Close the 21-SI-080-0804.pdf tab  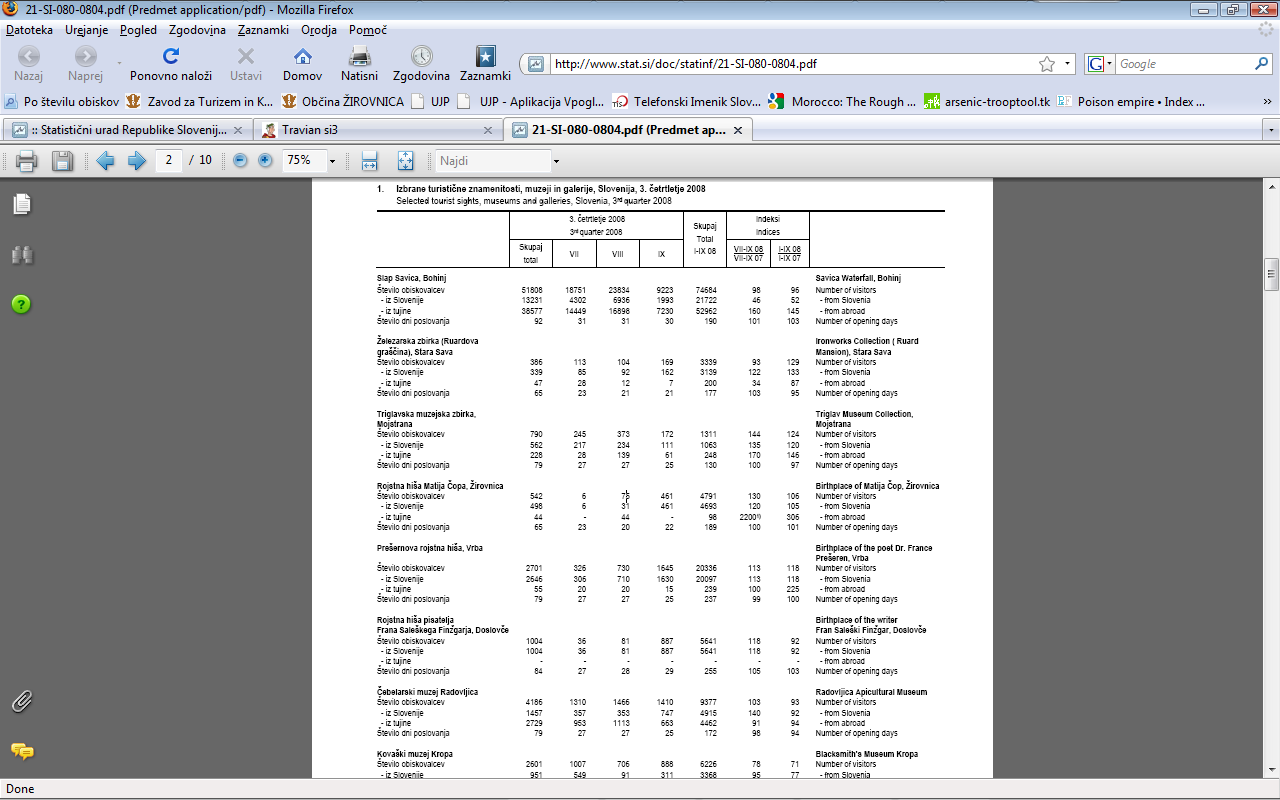tap(738, 130)
